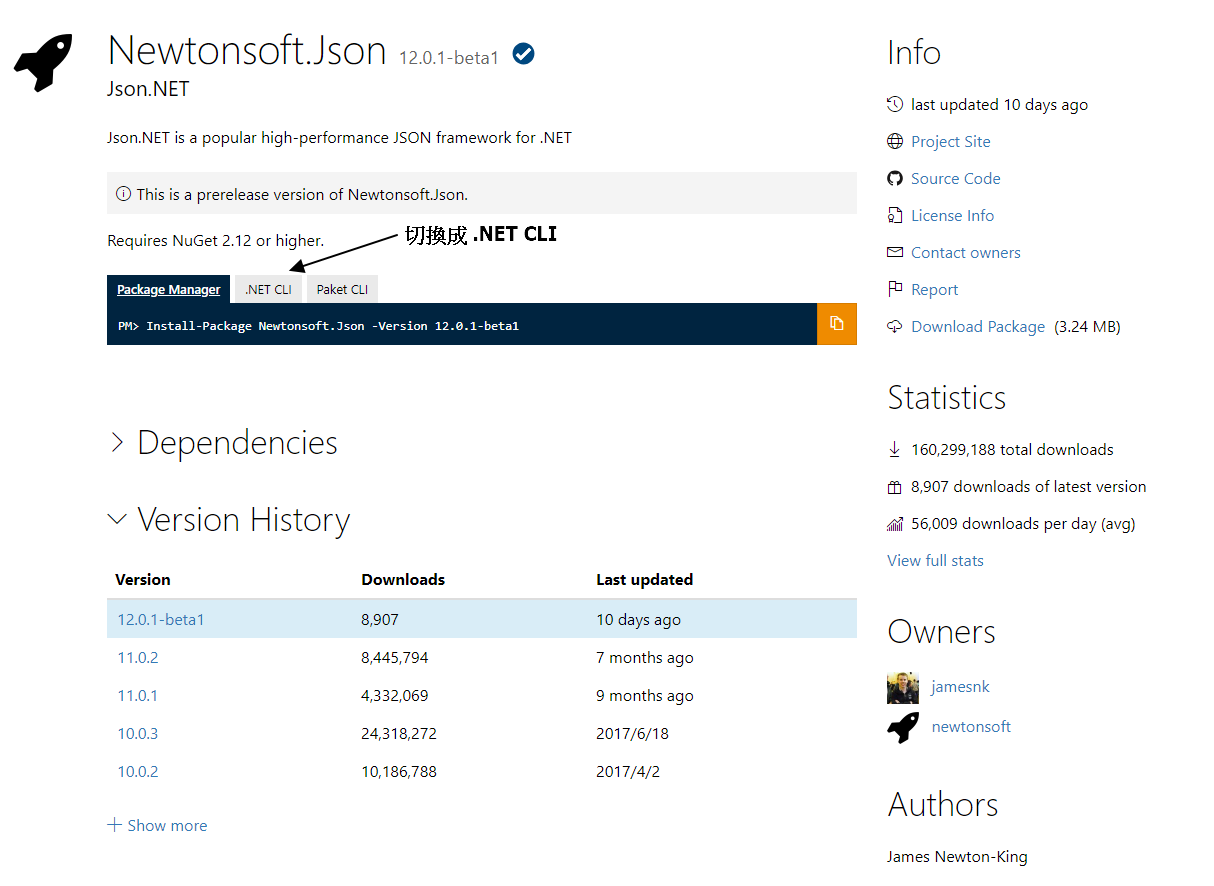Click the '9 months ago' cell
Image resolution: width=1214 pixels, height=886 pixels.
[x=645, y=695]
